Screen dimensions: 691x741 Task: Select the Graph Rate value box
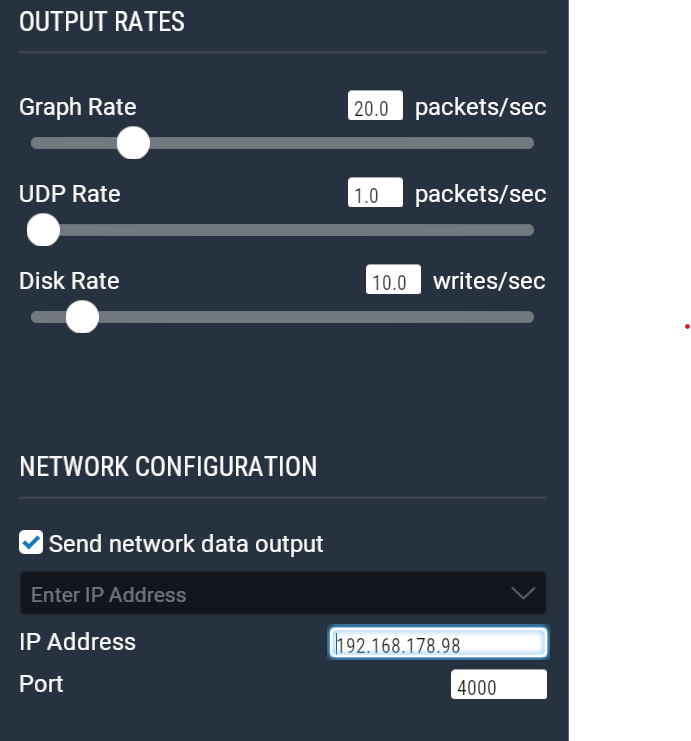(x=375, y=107)
